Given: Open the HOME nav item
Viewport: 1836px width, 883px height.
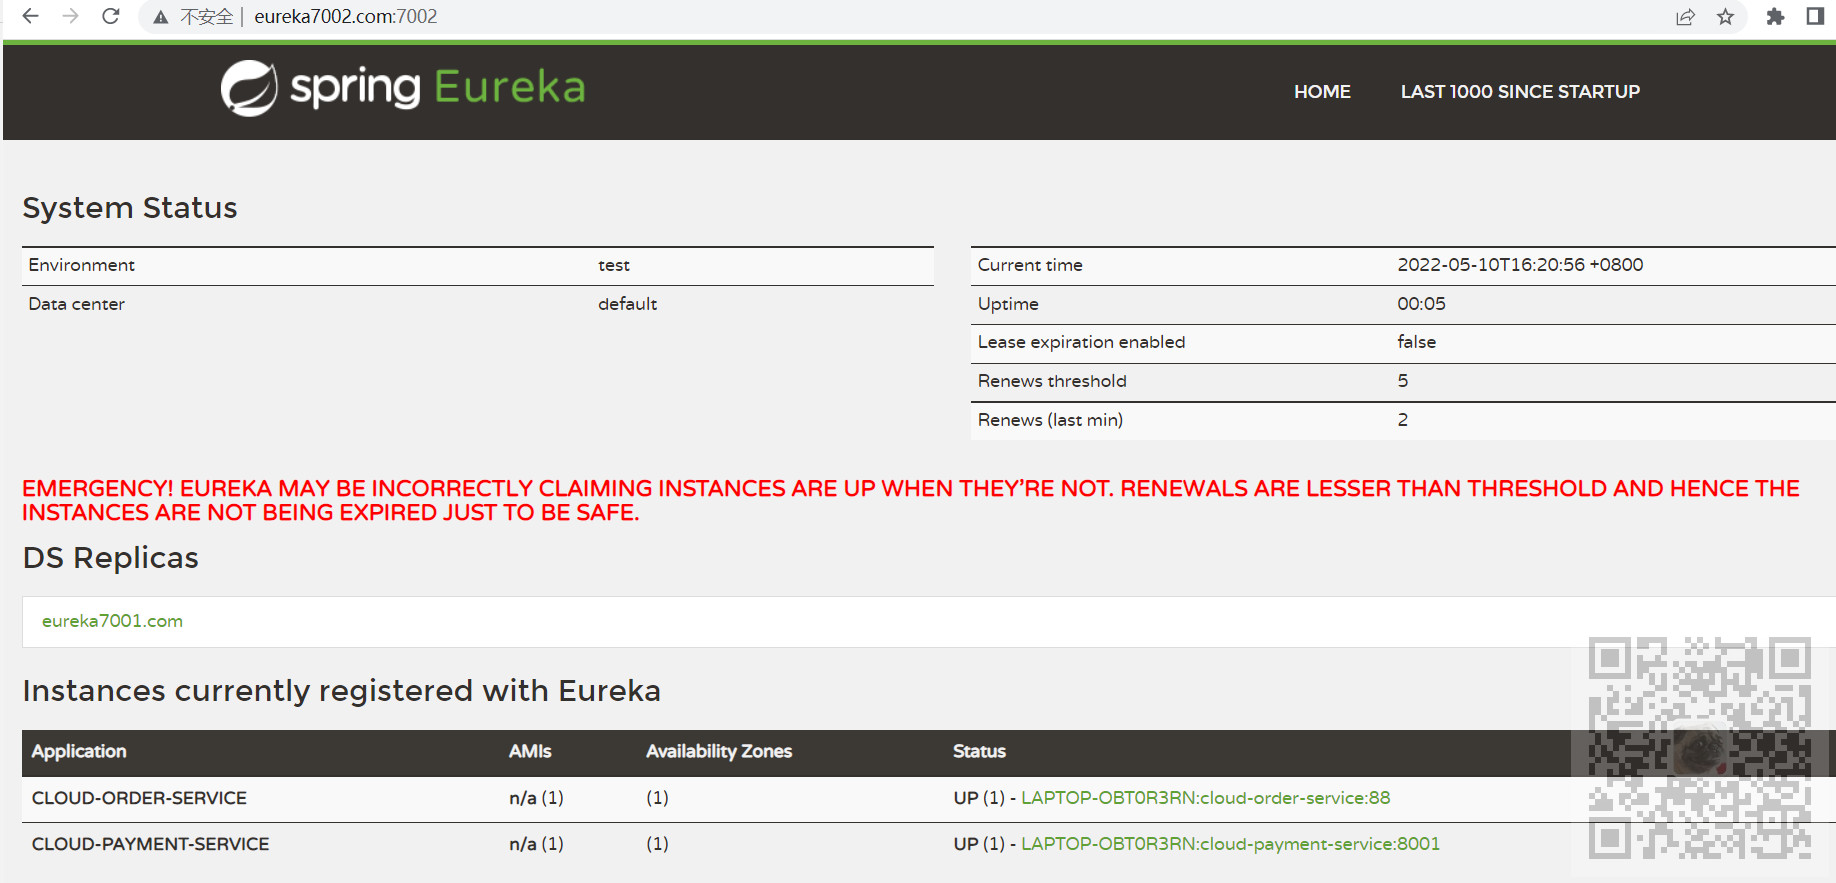Looking at the screenshot, I should click(x=1322, y=91).
